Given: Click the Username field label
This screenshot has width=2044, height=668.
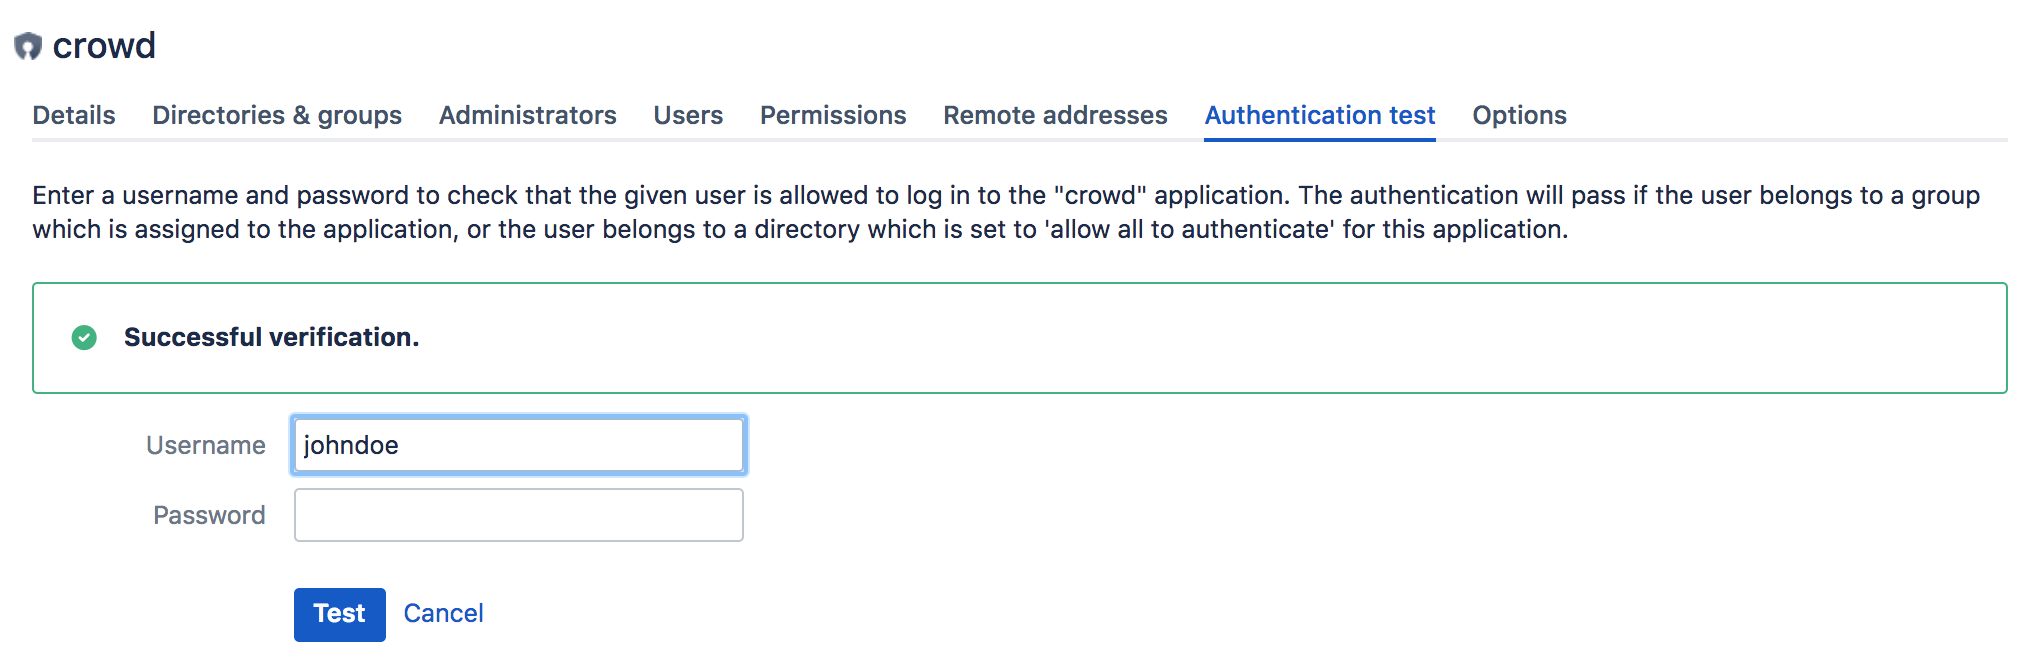Looking at the screenshot, I should coord(206,445).
